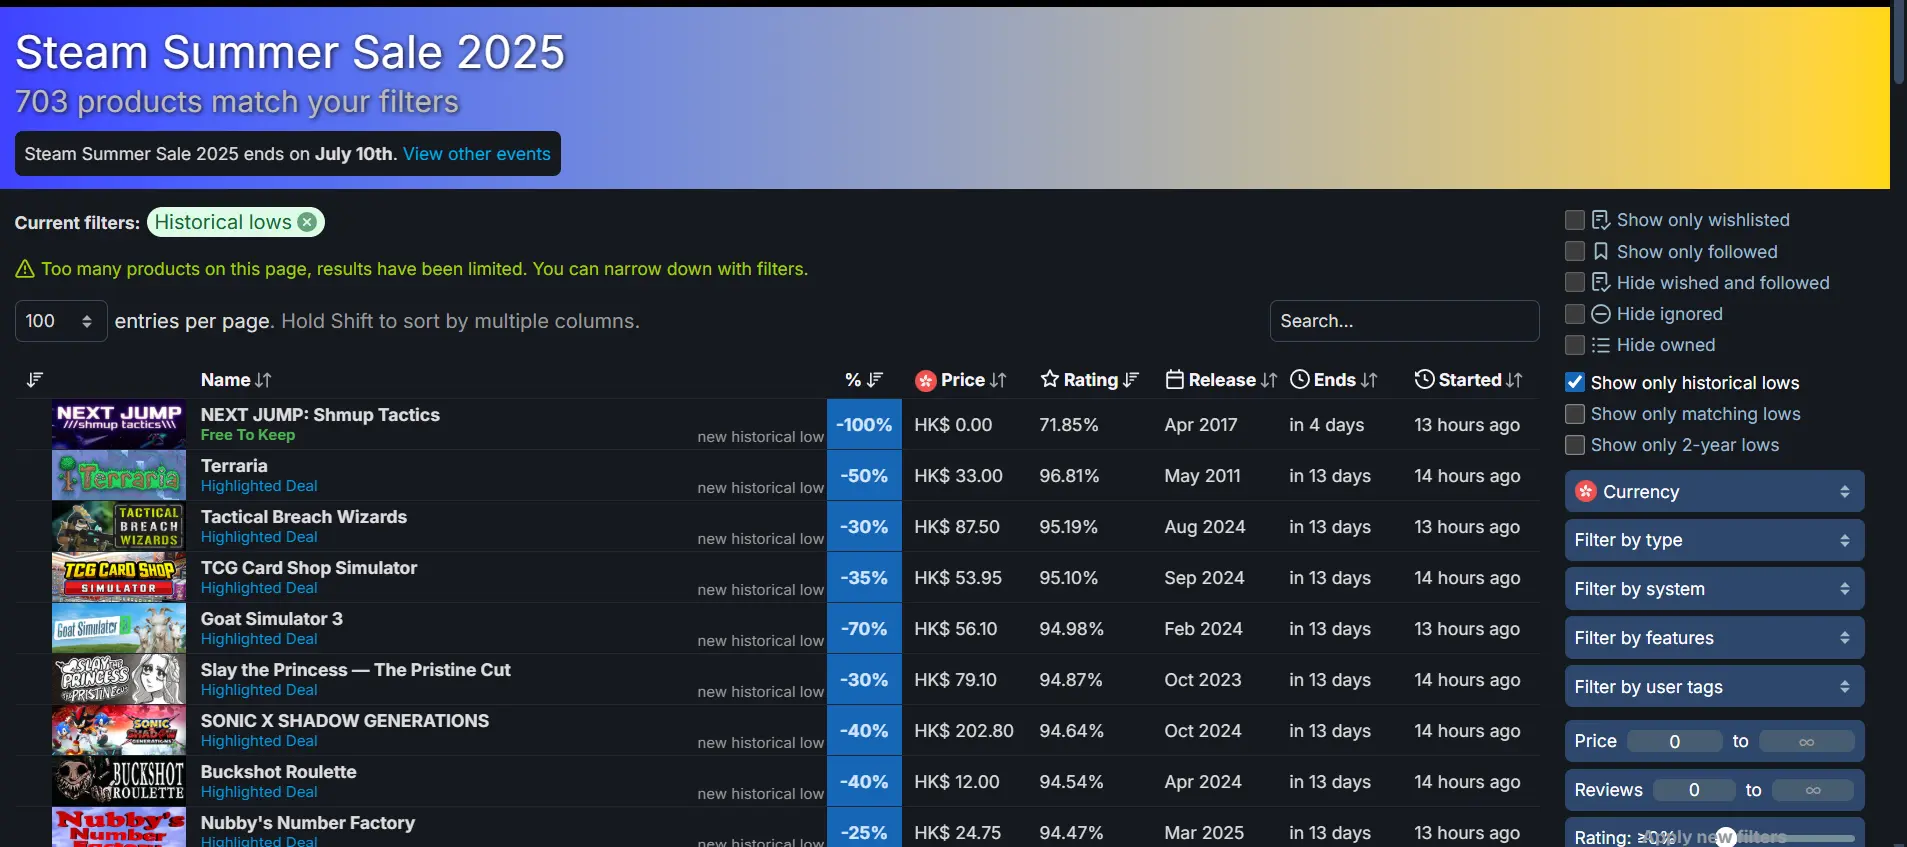Sort by Release date column

[x=1221, y=380]
